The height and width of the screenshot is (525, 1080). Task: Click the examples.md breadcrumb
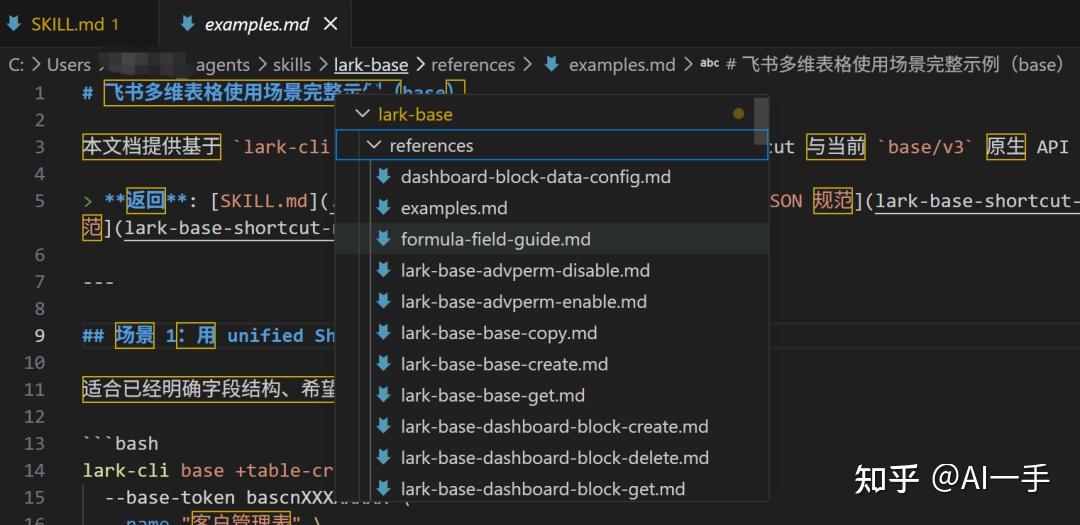click(622, 65)
